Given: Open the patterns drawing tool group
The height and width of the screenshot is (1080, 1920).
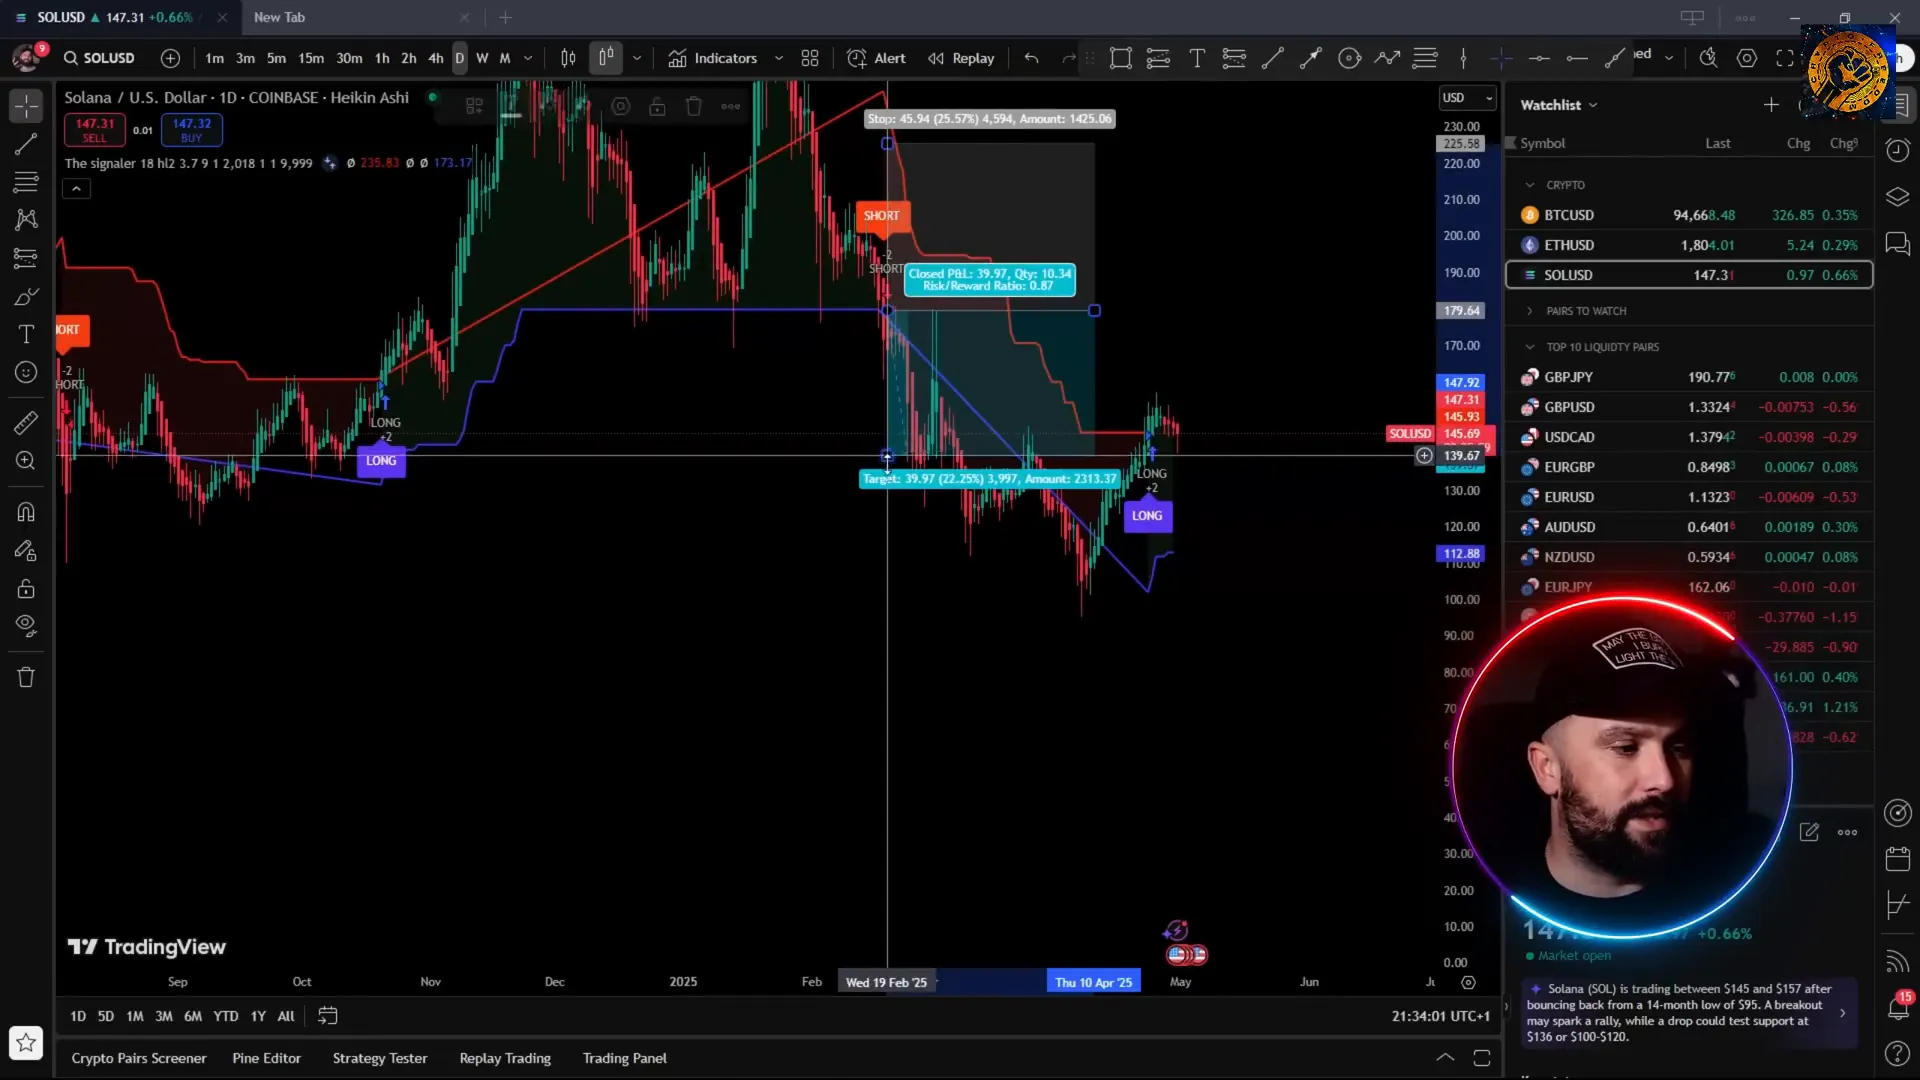Looking at the screenshot, I should pos(26,219).
